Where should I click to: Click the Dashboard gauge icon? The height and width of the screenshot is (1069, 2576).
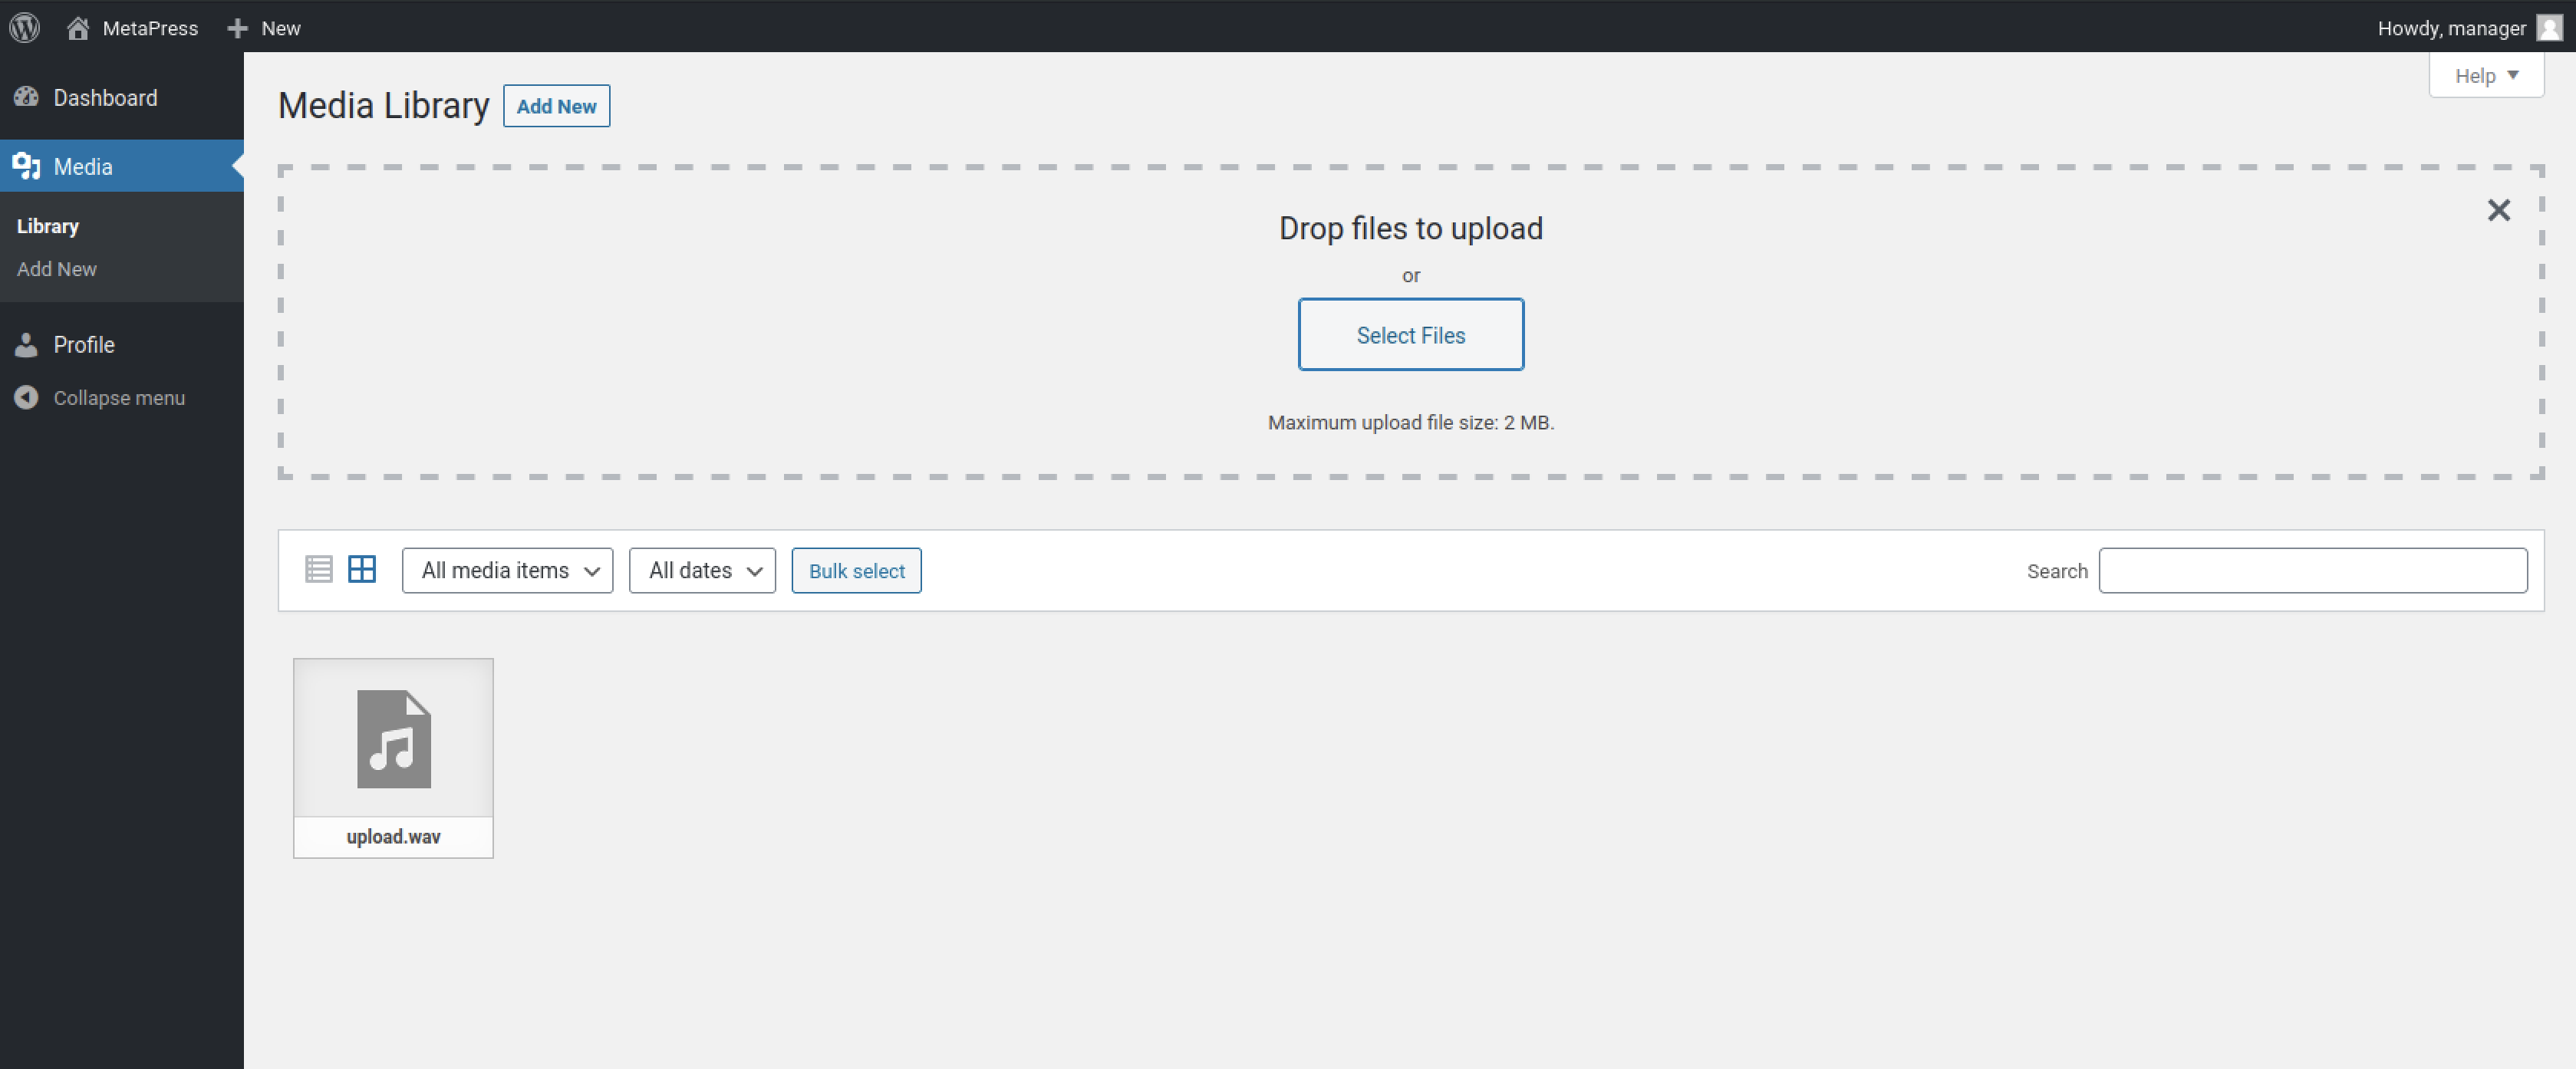click(27, 97)
